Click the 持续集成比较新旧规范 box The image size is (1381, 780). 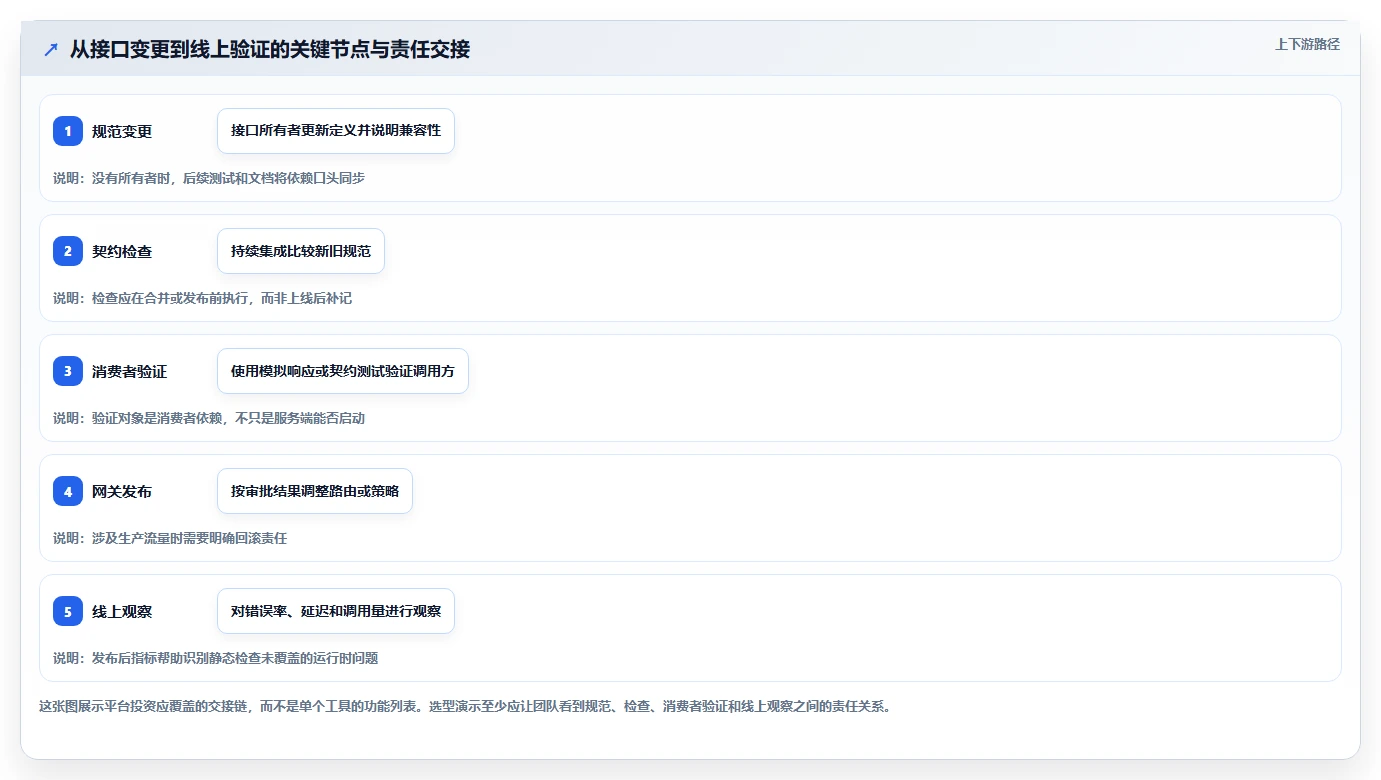(x=301, y=251)
